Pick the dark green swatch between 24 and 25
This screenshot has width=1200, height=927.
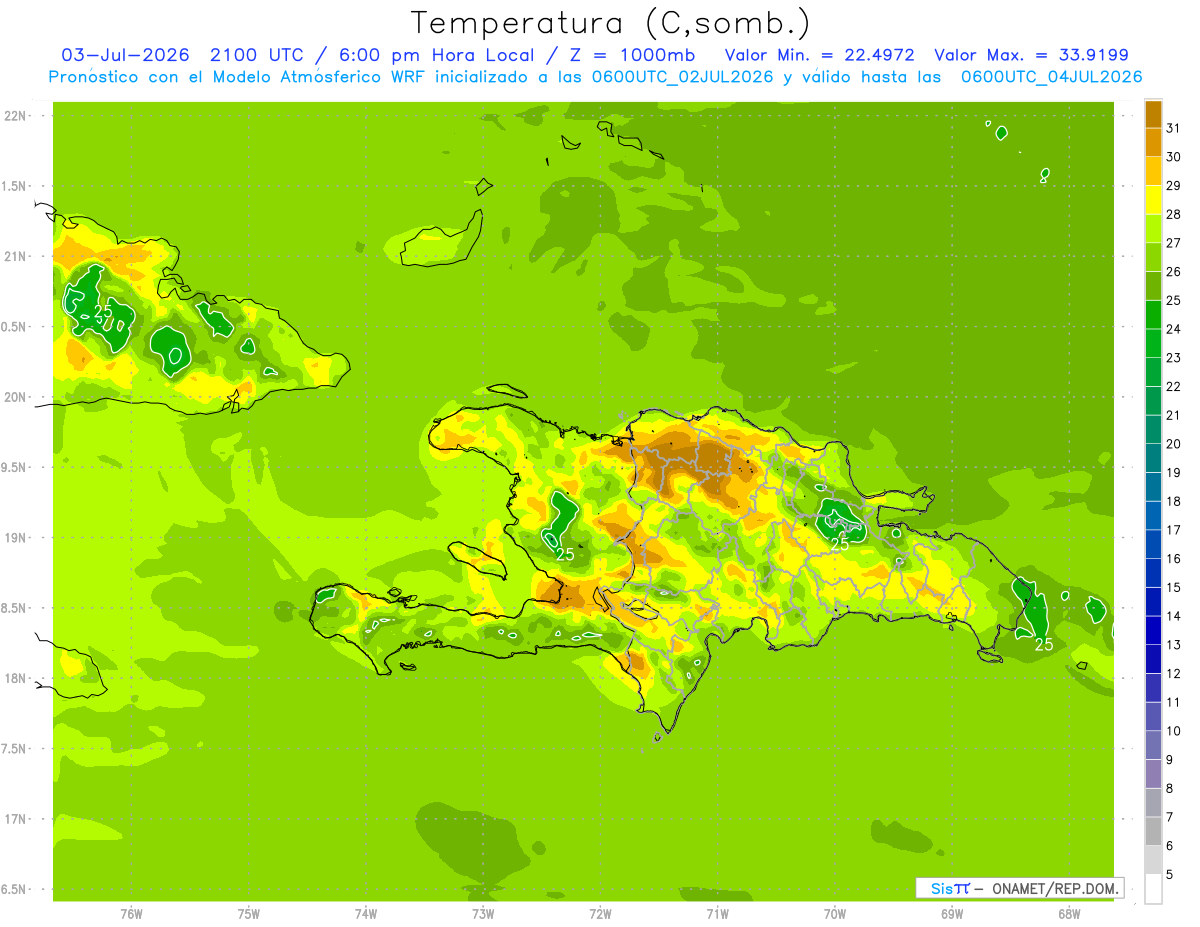(x=1153, y=315)
